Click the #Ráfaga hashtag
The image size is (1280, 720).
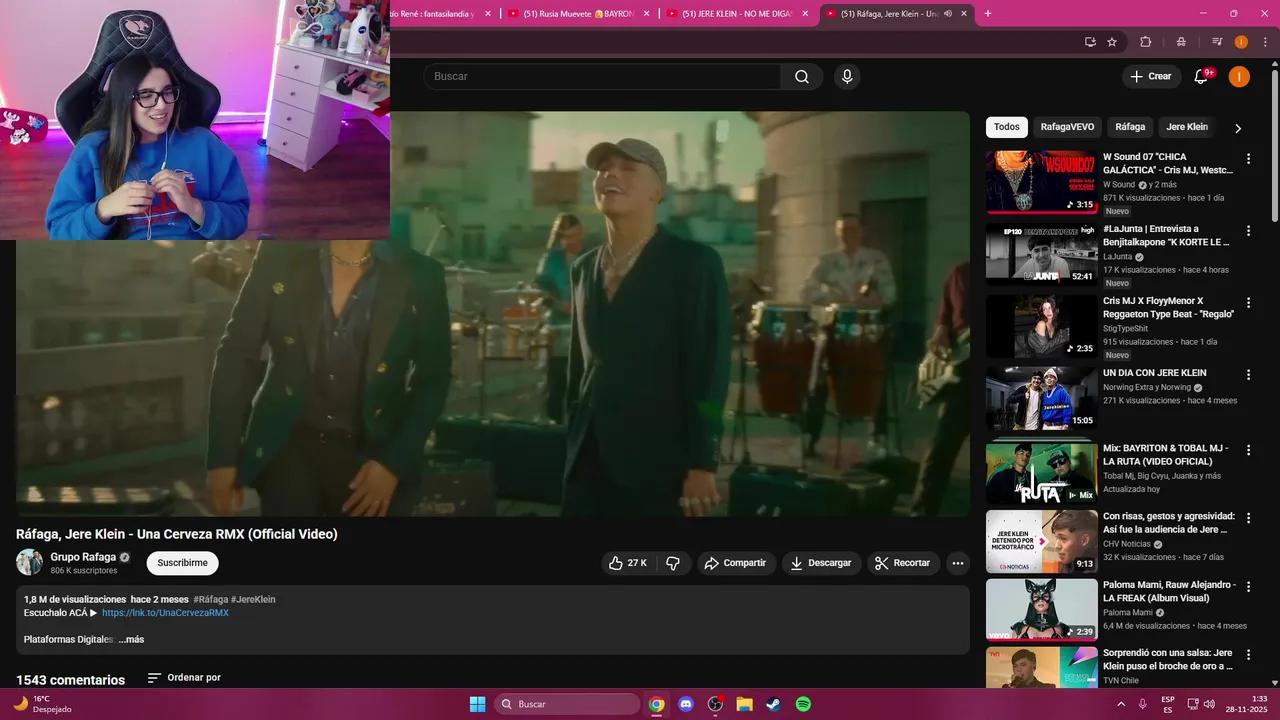tap(210, 599)
